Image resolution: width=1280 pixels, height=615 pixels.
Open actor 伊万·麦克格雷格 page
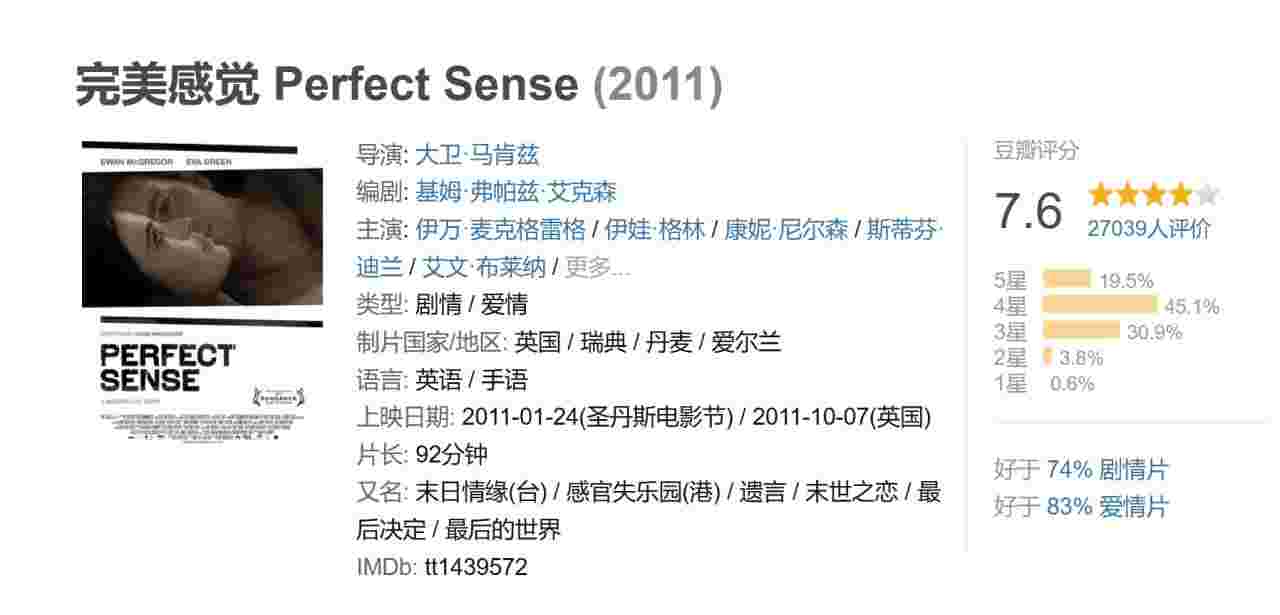click(x=501, y=230)
